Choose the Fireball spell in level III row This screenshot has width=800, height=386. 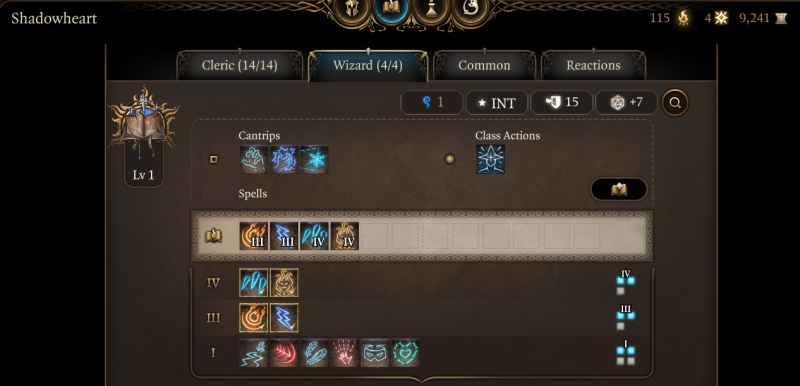pyautogui.click(x=254, y=318)
